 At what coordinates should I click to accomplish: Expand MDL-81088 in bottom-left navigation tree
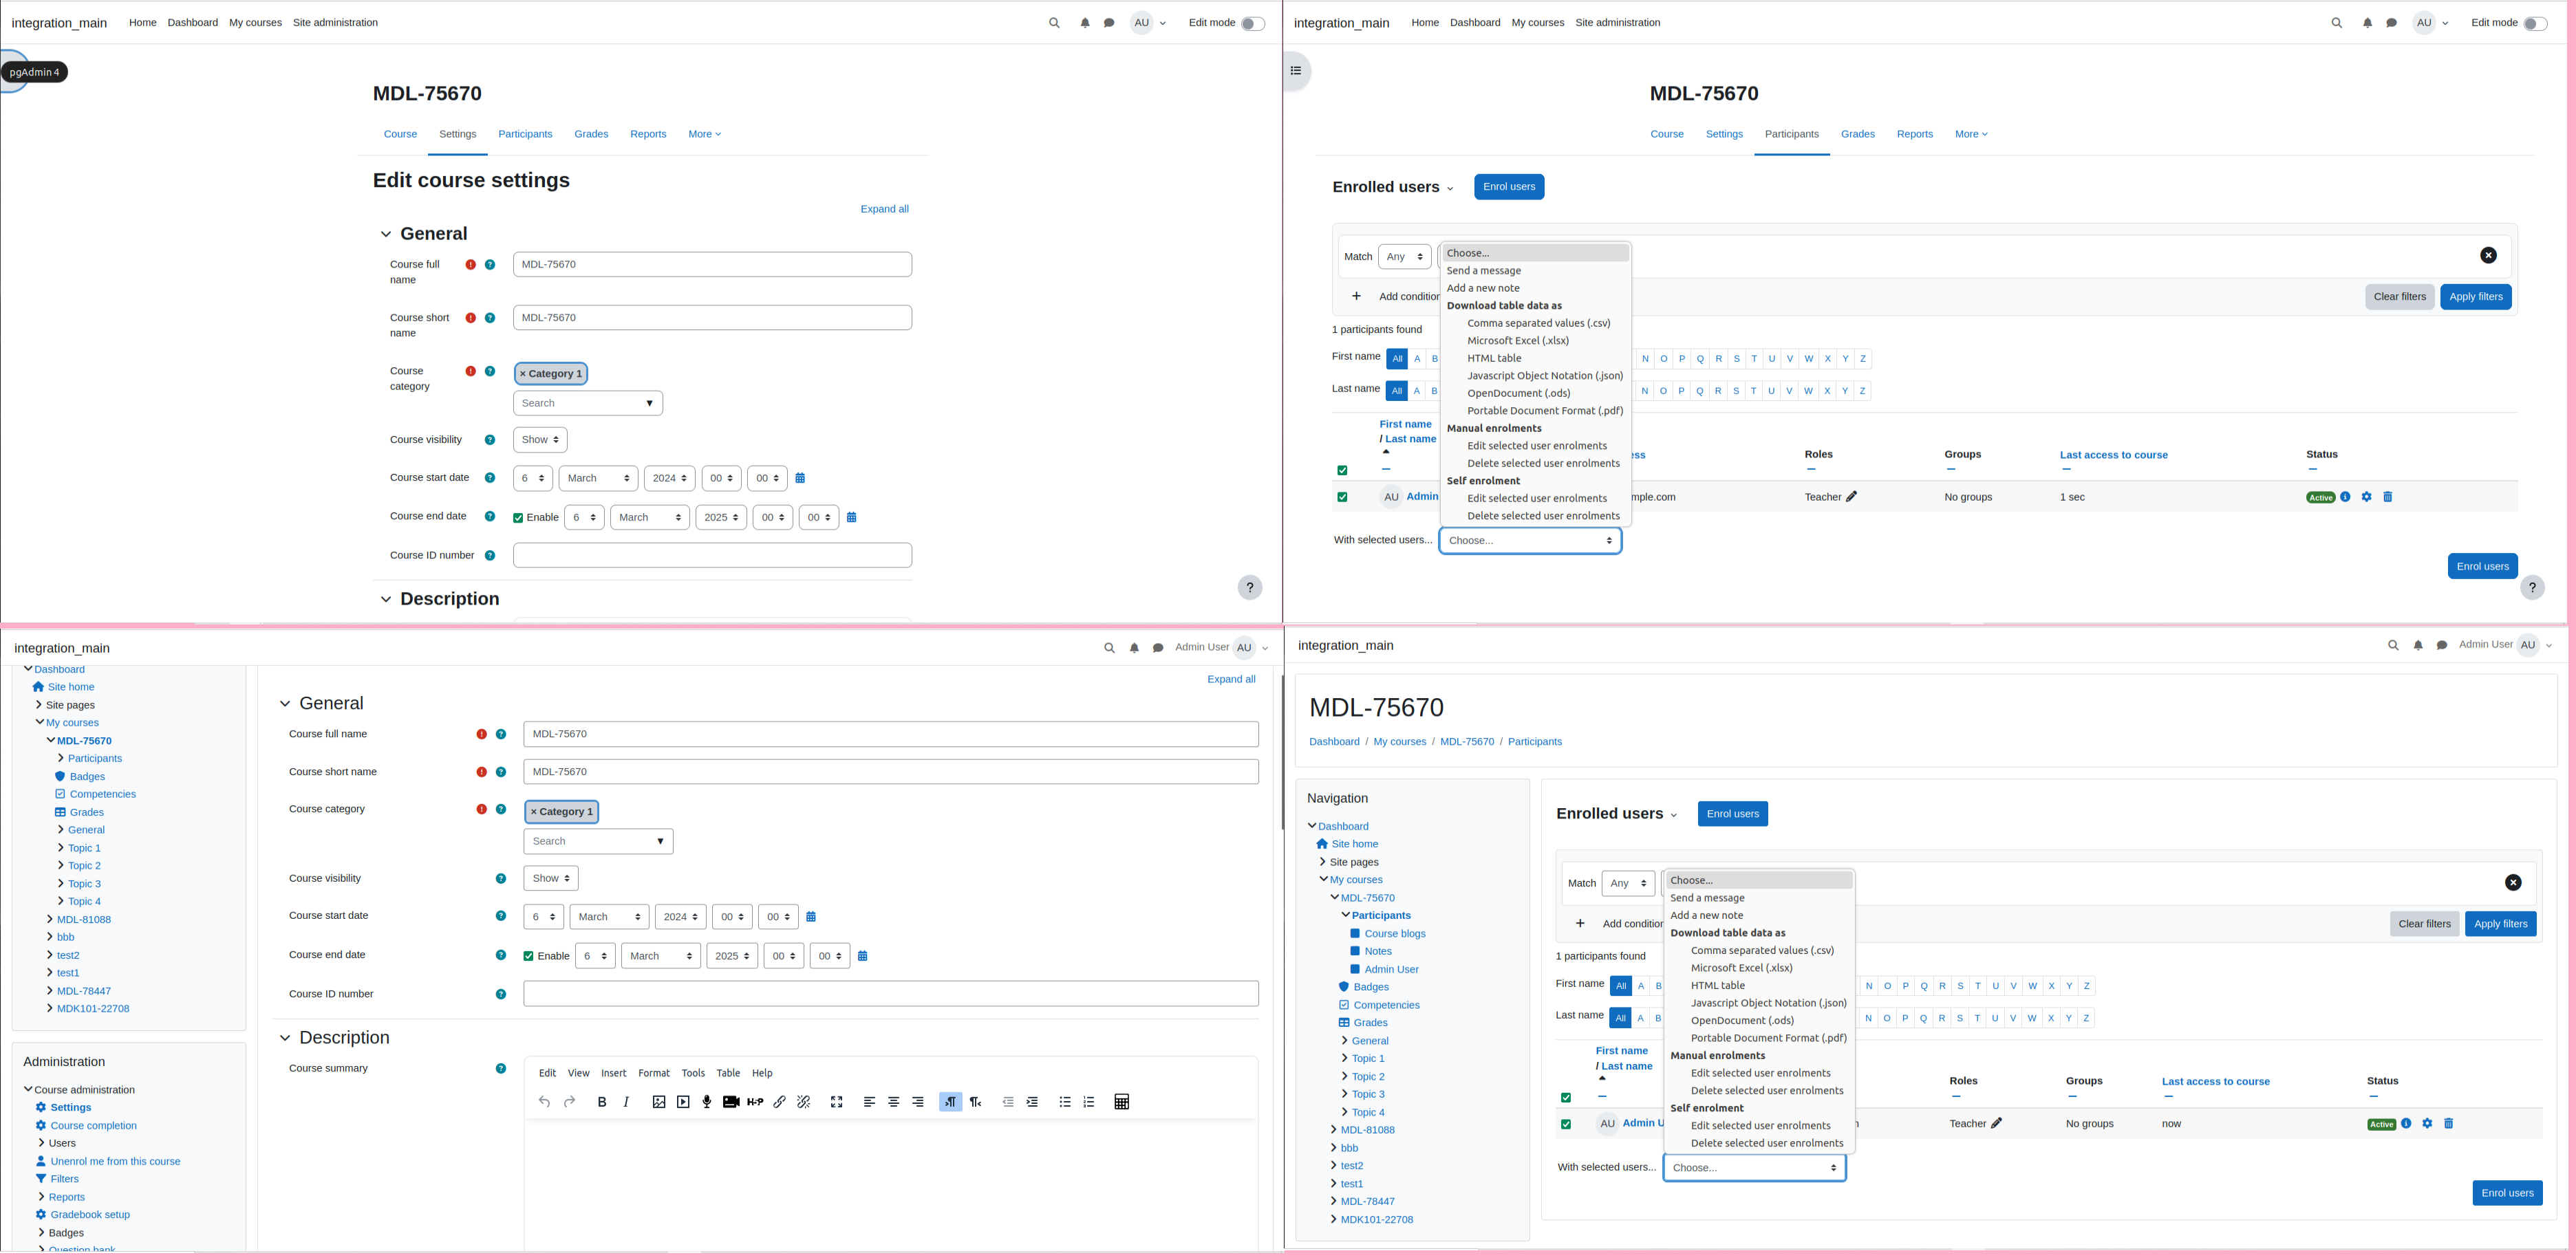[x=50, y=919]
